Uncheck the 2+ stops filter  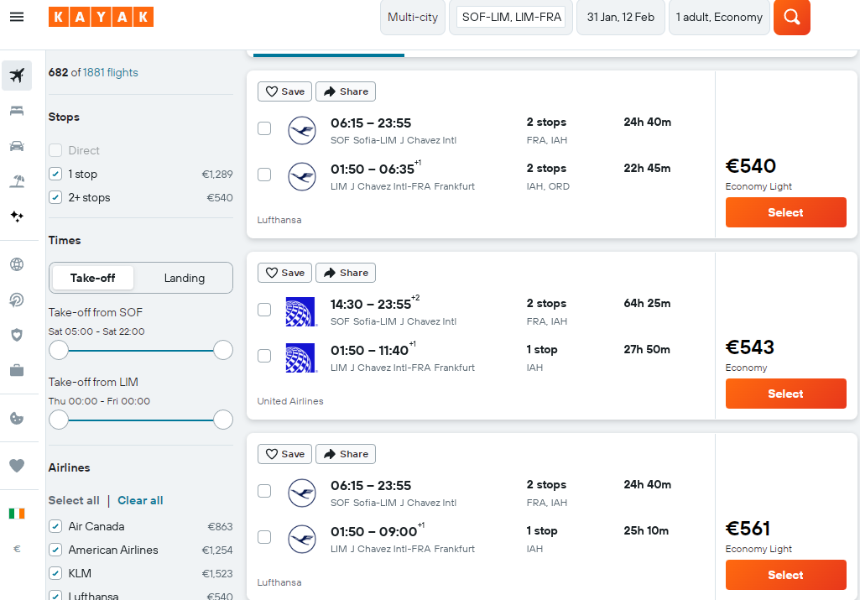point(55,197)
